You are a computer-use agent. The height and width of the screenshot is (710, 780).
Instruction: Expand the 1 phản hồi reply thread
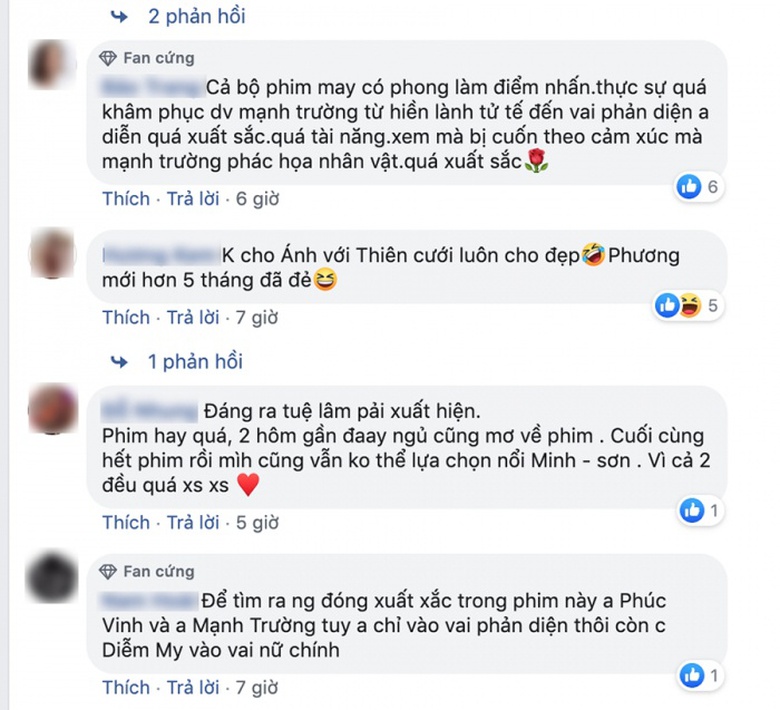click(195, 361)
